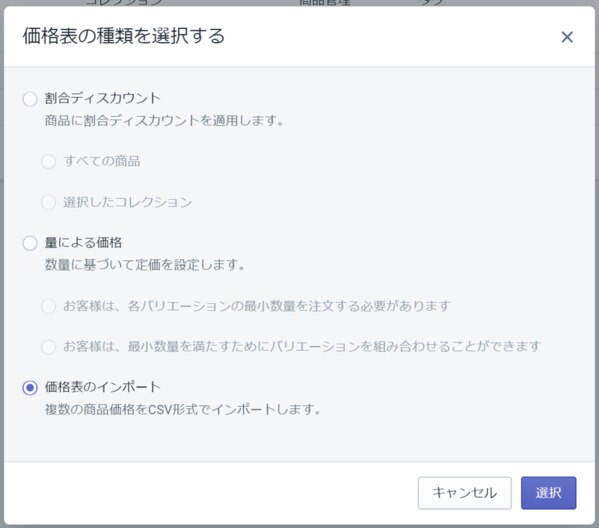
Task: Confirm with the blue 選択 button
Action: pyautogui.click(x=549, y=492)
